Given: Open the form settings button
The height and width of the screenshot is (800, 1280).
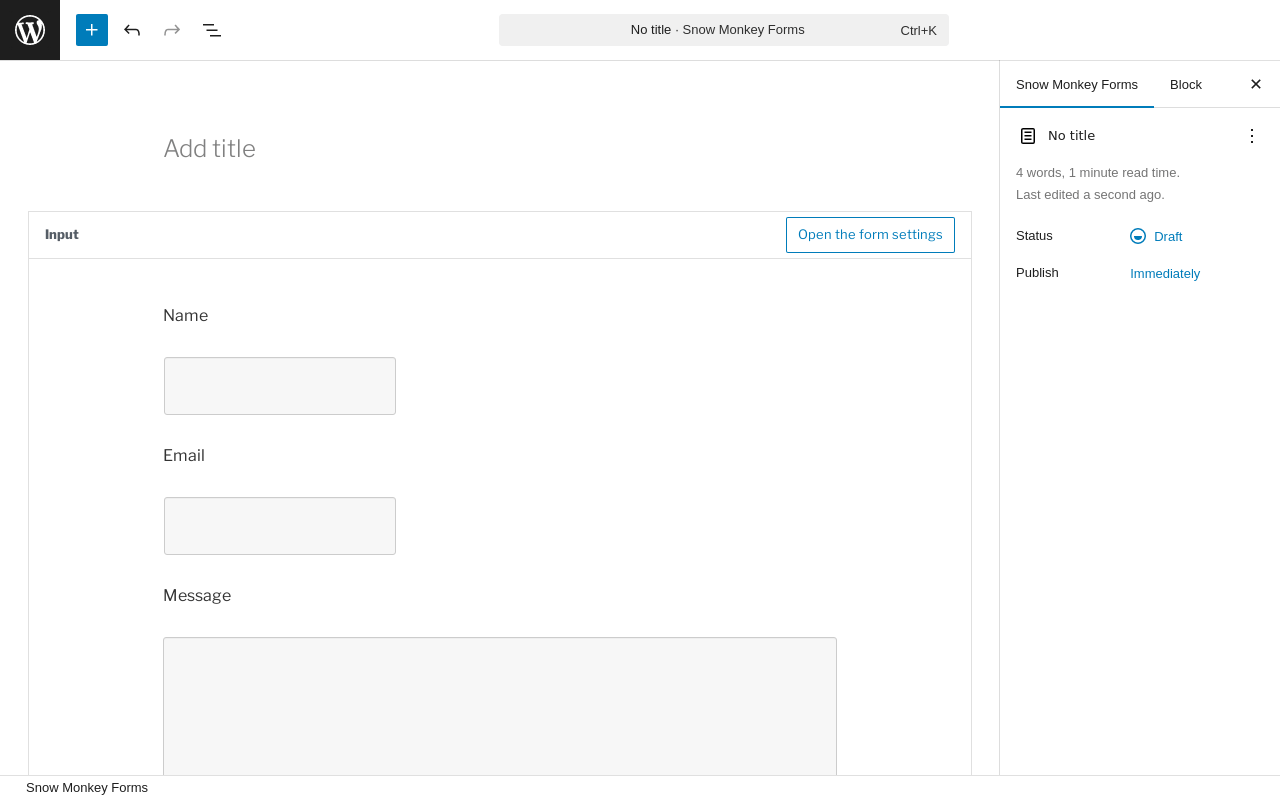Looking at the screenshot, I should point(870,235).
